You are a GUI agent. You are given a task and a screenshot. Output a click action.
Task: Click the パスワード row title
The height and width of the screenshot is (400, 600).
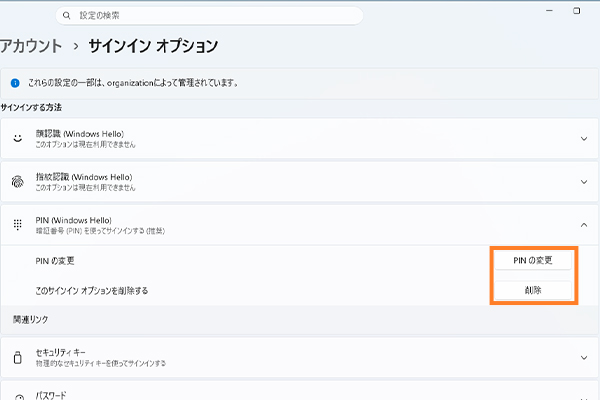[51, 395]
